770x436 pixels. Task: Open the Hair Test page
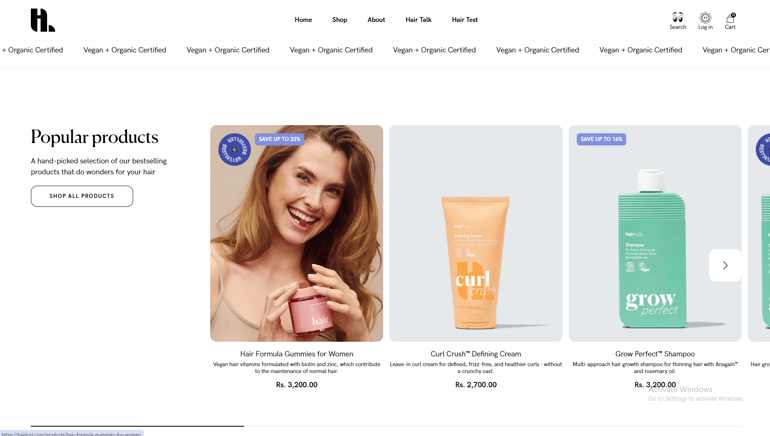point(465,20)
